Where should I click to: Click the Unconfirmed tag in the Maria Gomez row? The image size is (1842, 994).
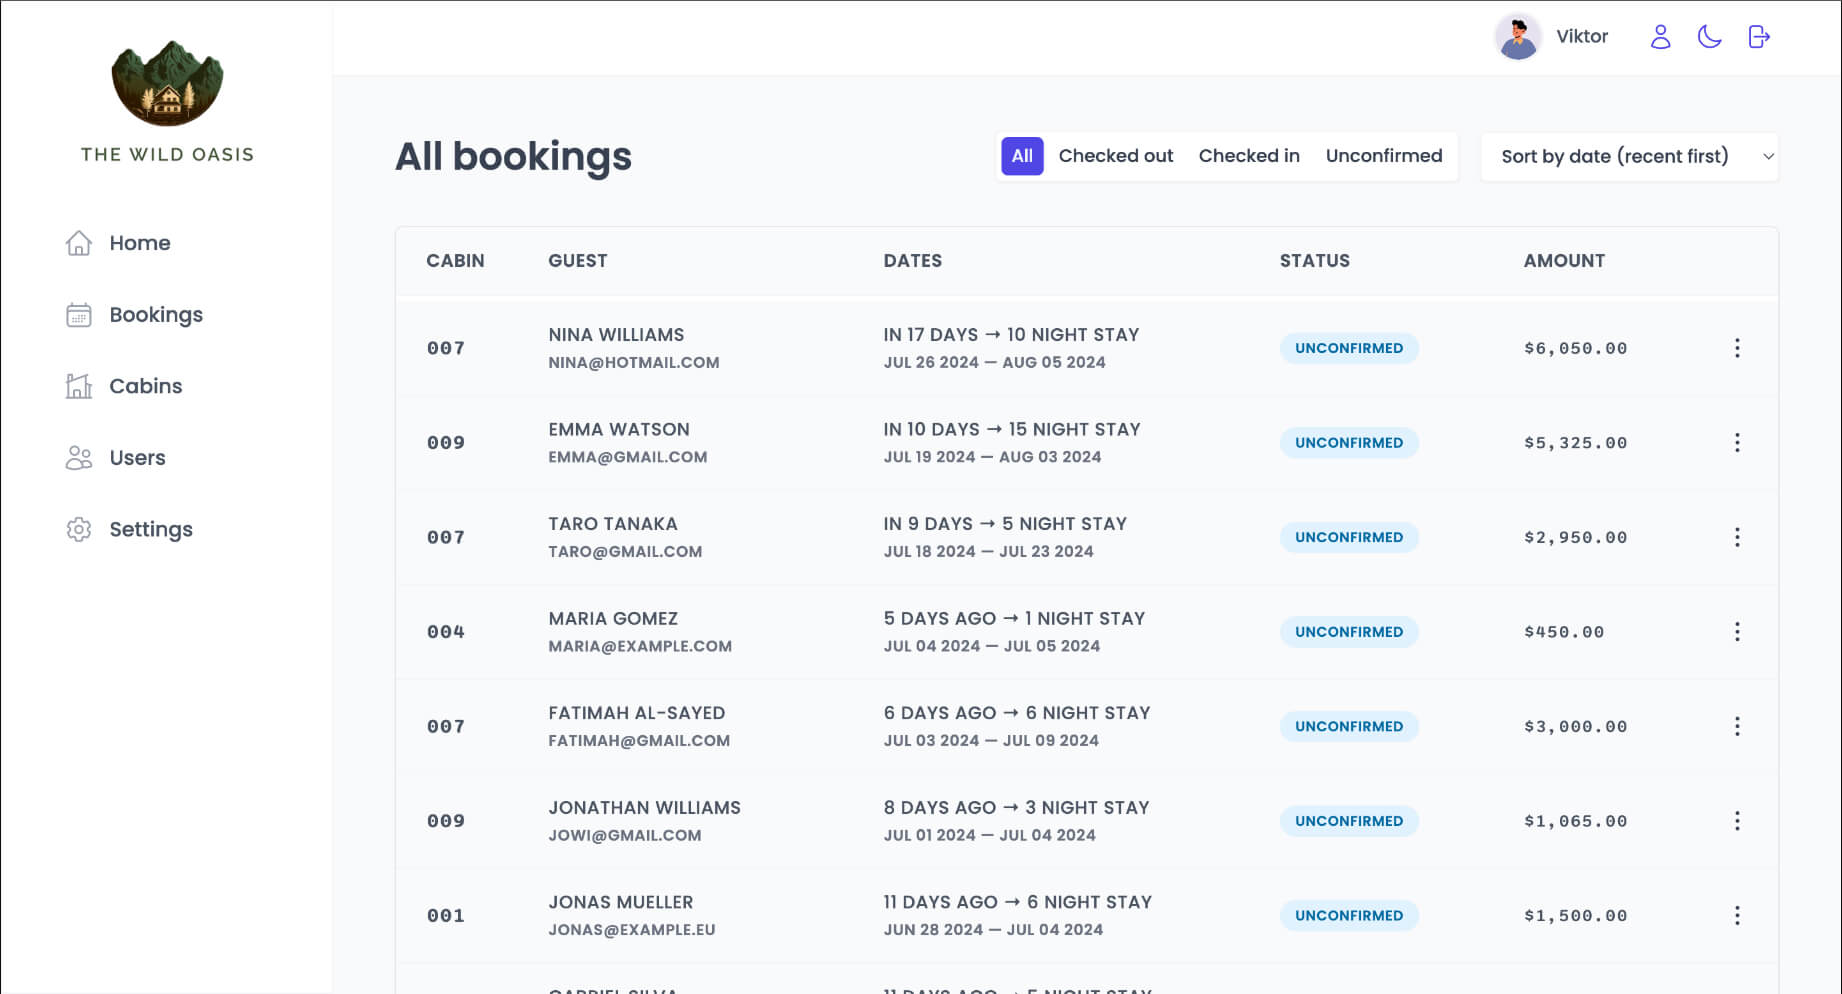pyautogui.click(x=1349, y=632)
